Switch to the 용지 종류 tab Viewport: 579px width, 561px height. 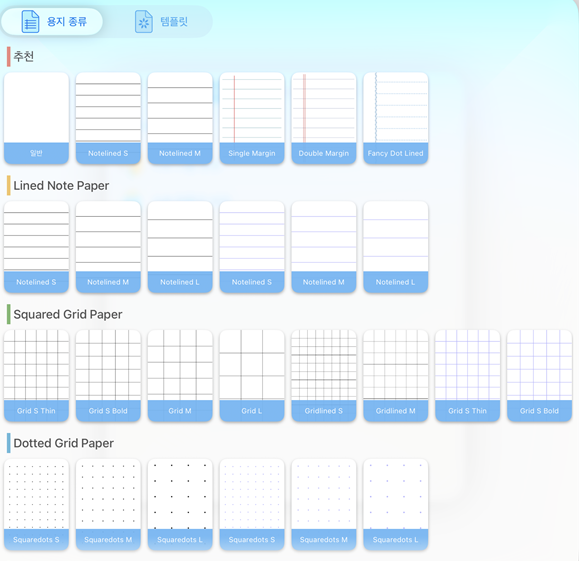click(52, 22)
